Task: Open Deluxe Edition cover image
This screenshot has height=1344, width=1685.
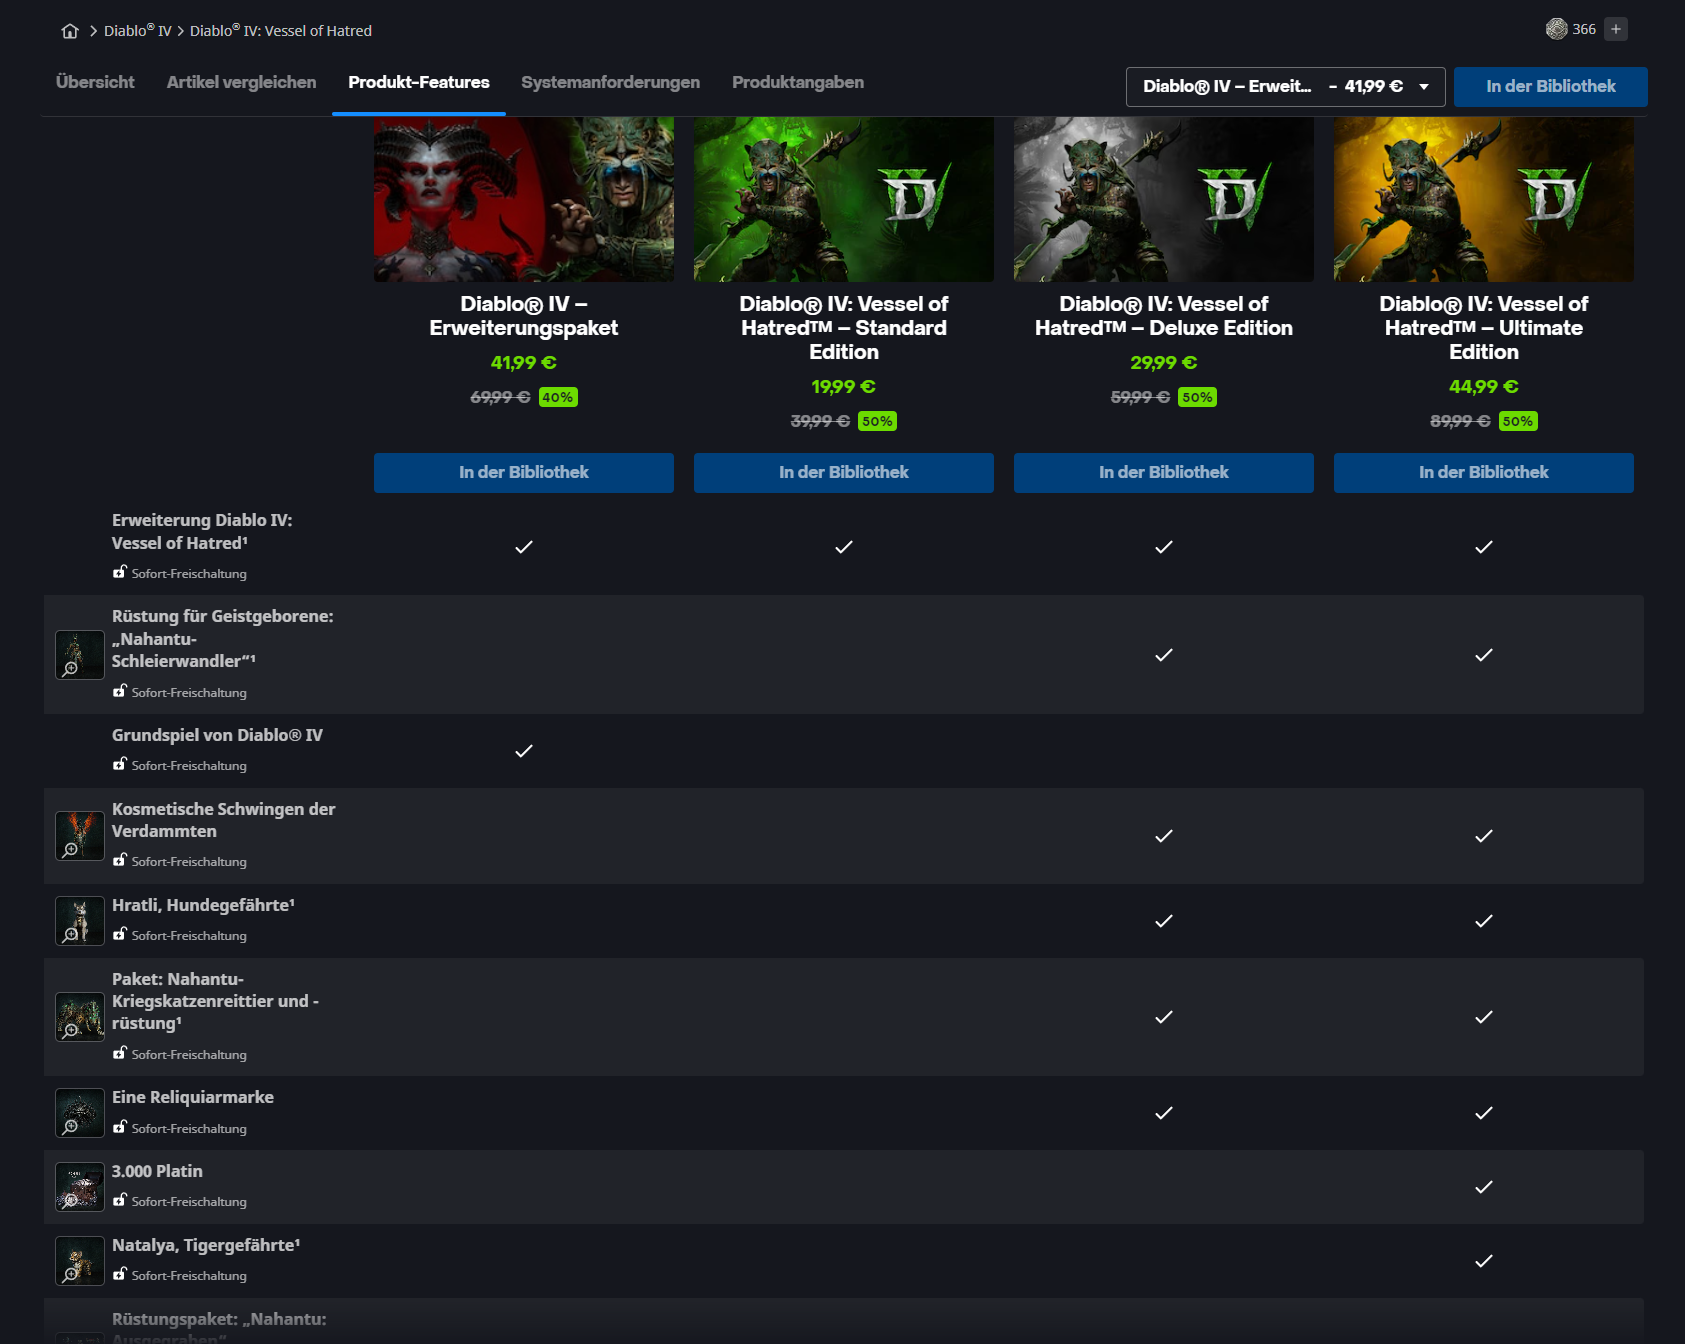Action: point(1164,199)
